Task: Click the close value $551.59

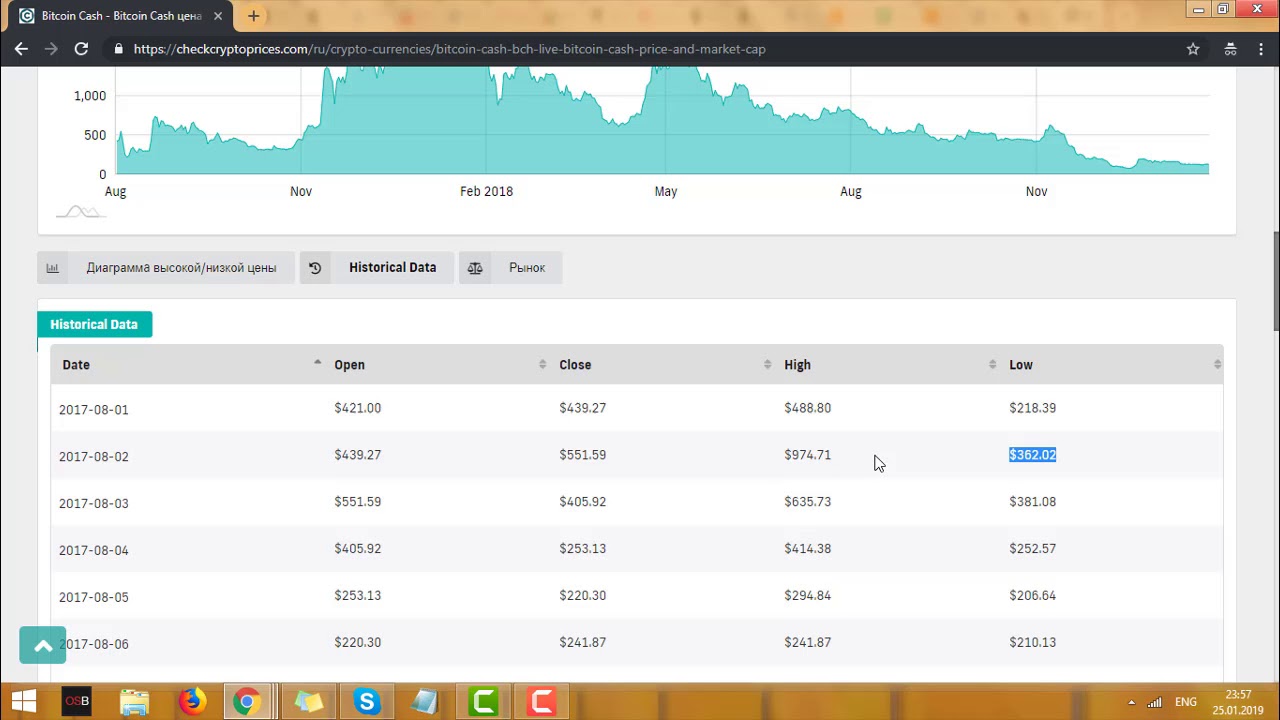Action: pos(582,455)
